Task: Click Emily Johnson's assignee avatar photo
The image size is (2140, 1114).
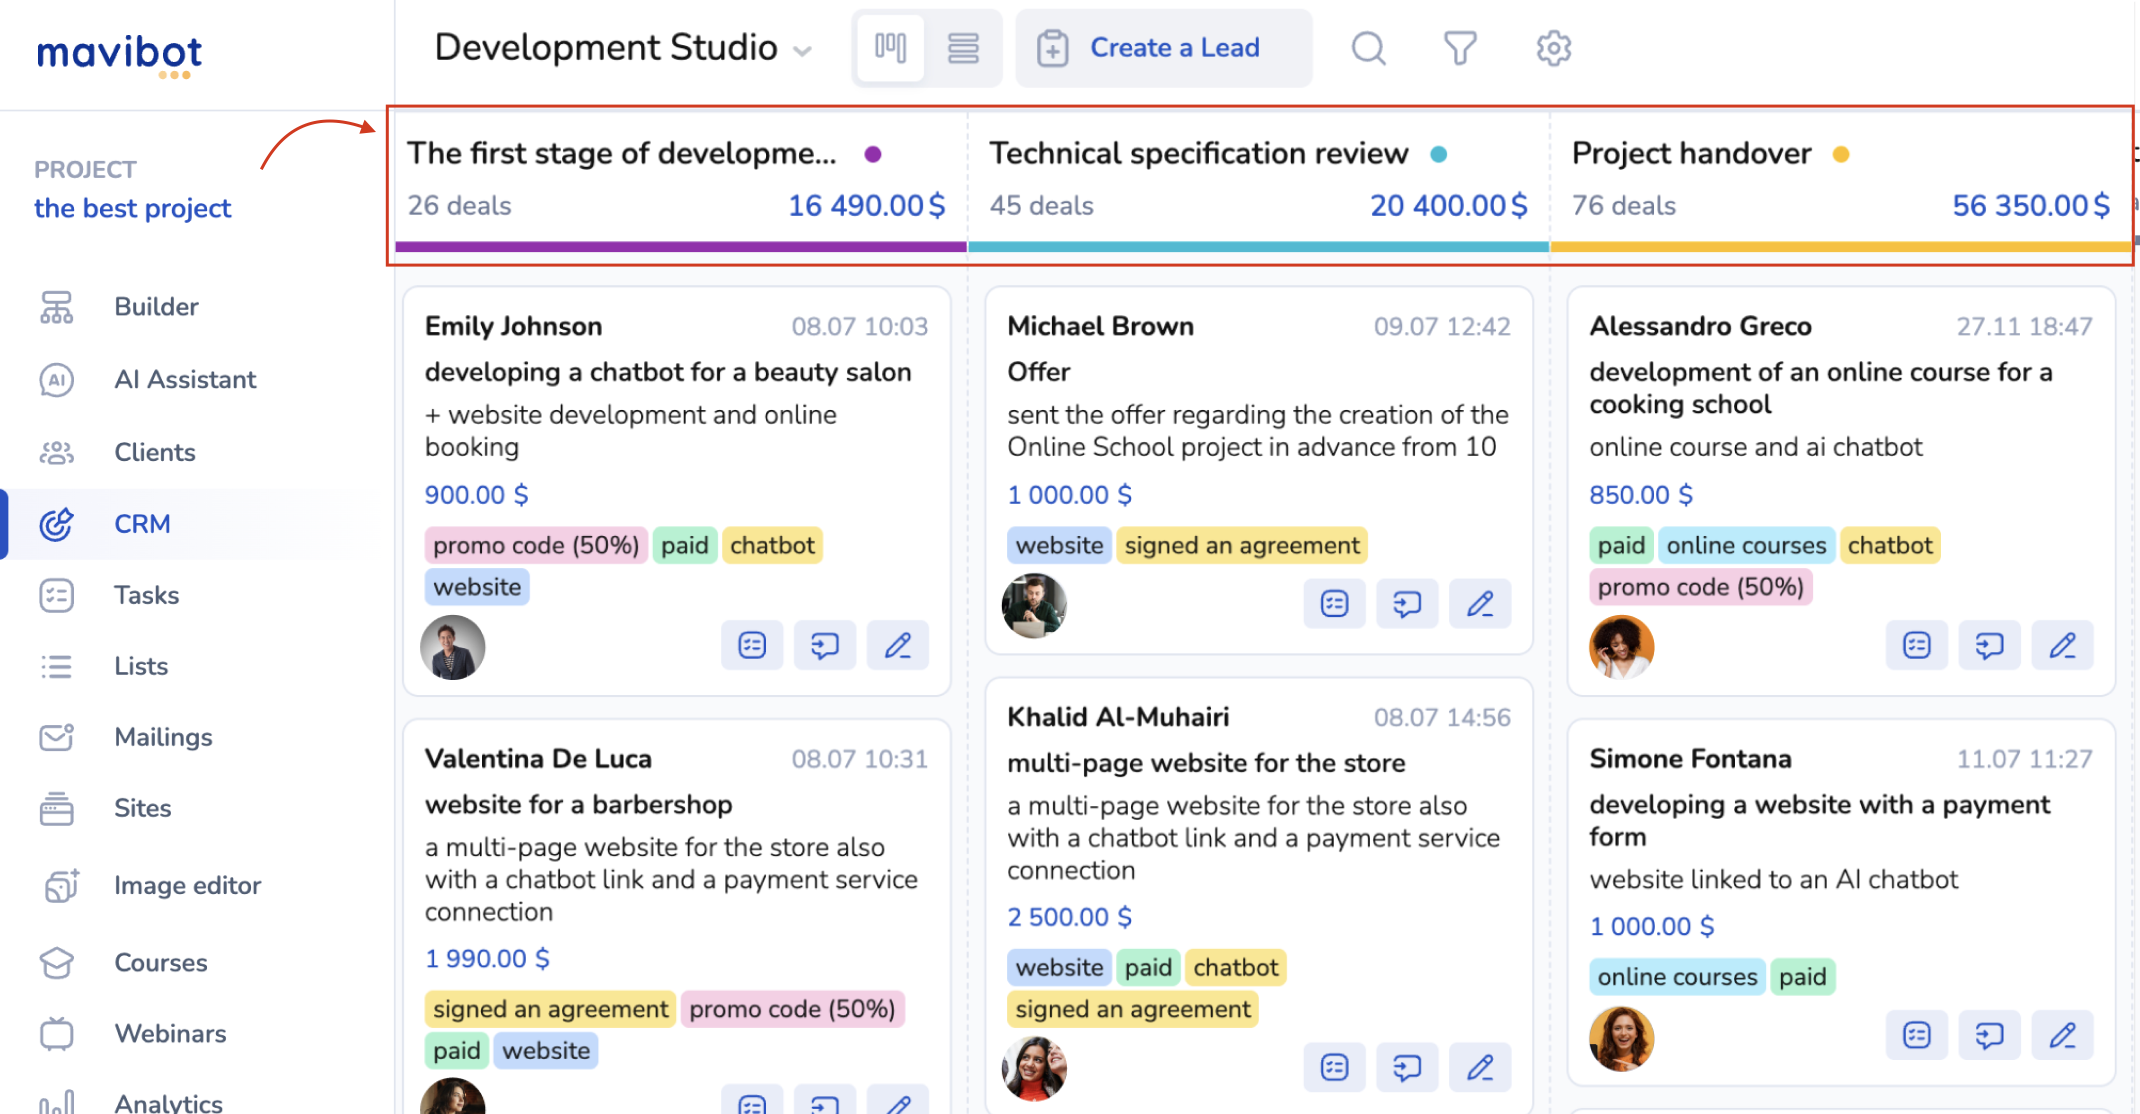Action: pos(453,647)
